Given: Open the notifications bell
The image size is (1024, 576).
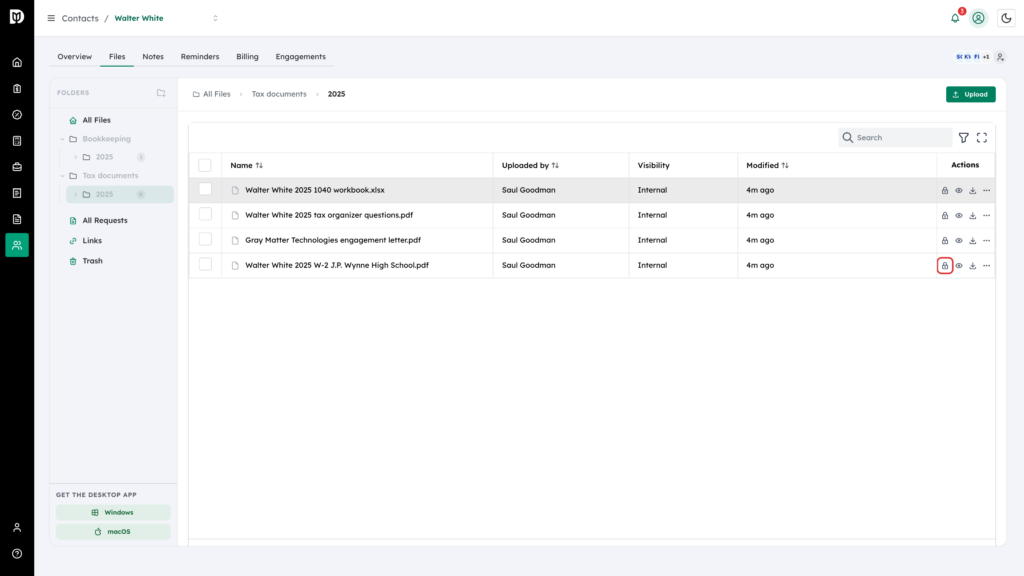Looking at the screenshot, I should click(955, 18).
